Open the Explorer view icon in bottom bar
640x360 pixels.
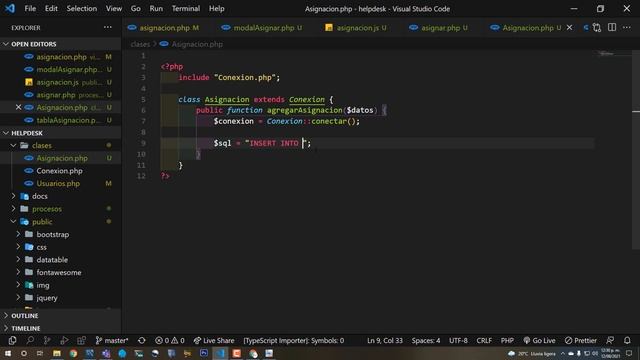[12, 340]
